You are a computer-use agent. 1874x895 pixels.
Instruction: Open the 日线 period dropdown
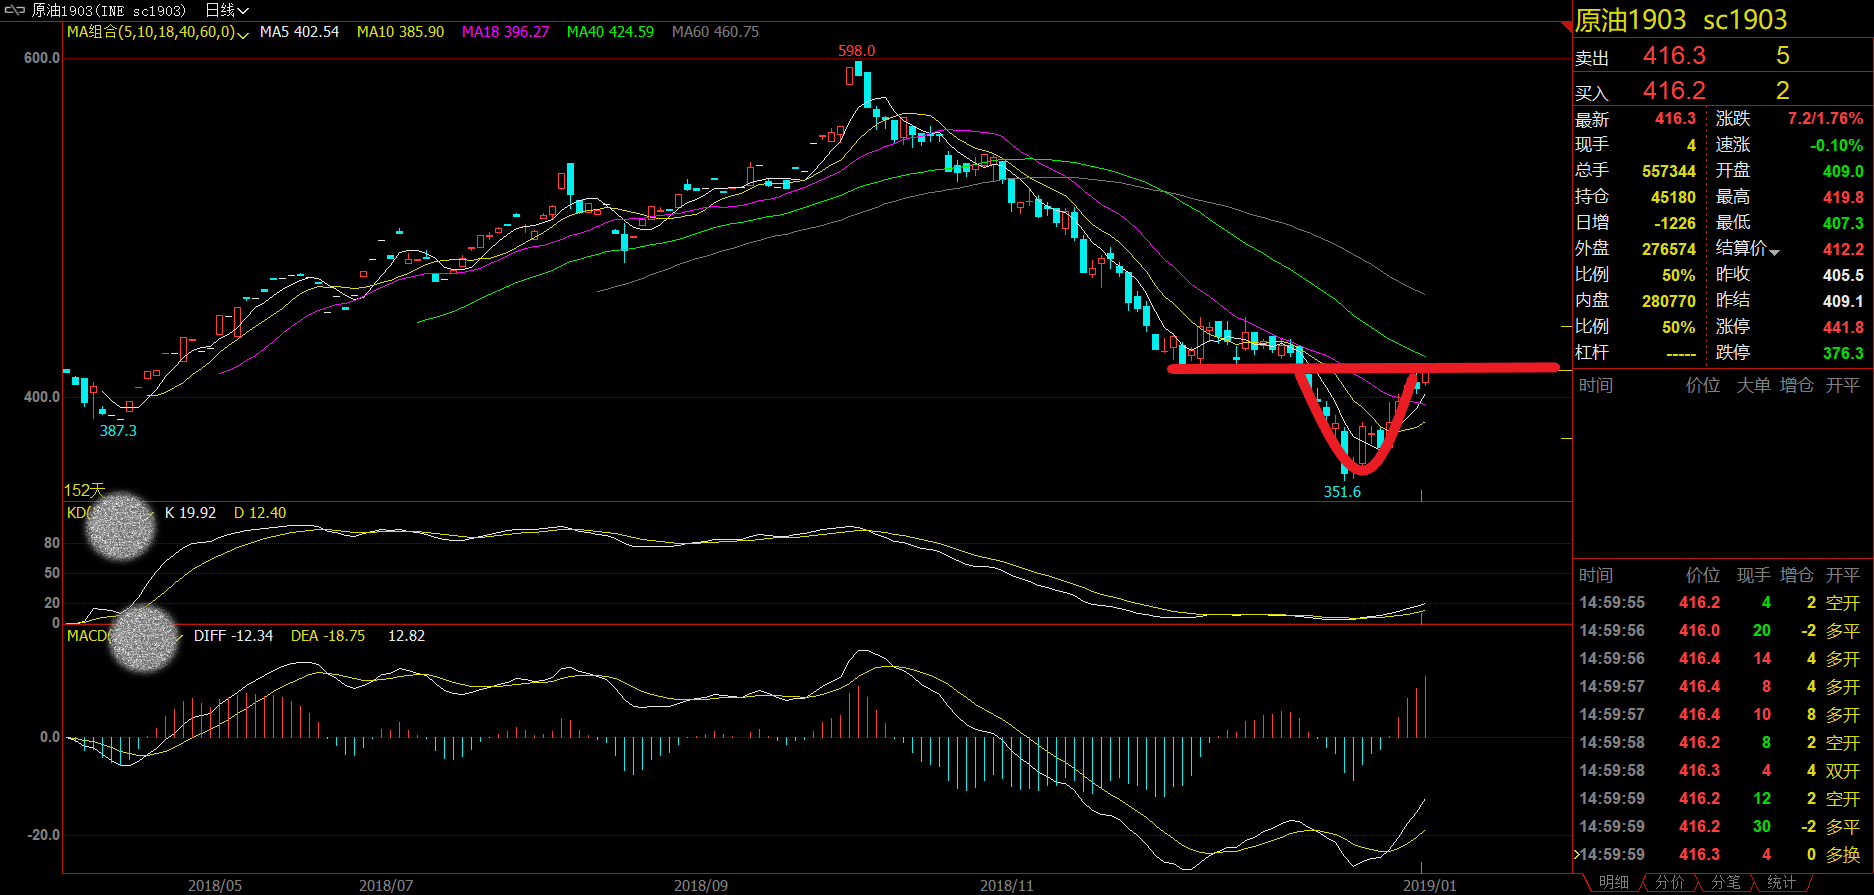click(227, 10)
